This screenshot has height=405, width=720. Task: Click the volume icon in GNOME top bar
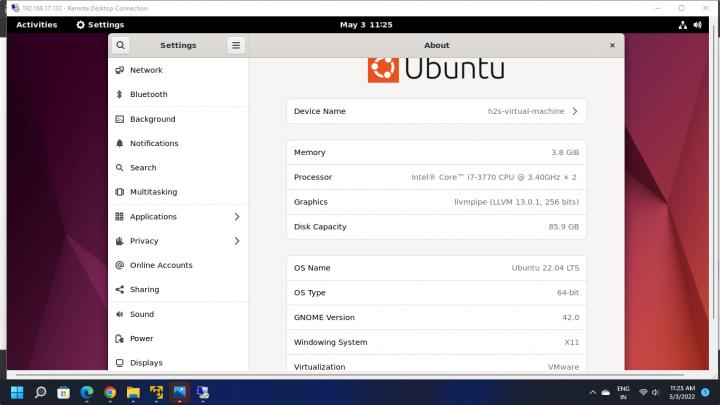(698, 25)
